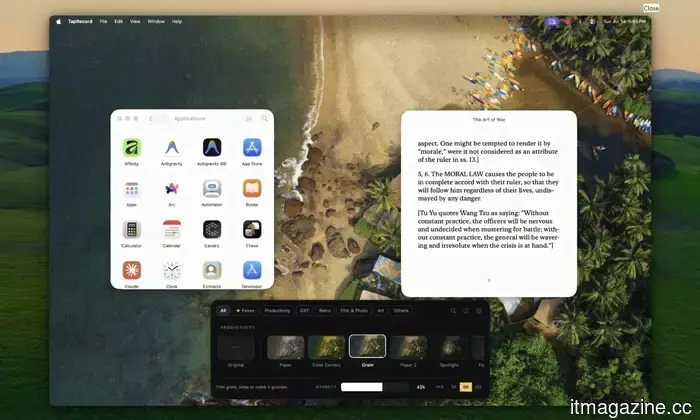Click the search icon in the filter panel

[453, 311]
